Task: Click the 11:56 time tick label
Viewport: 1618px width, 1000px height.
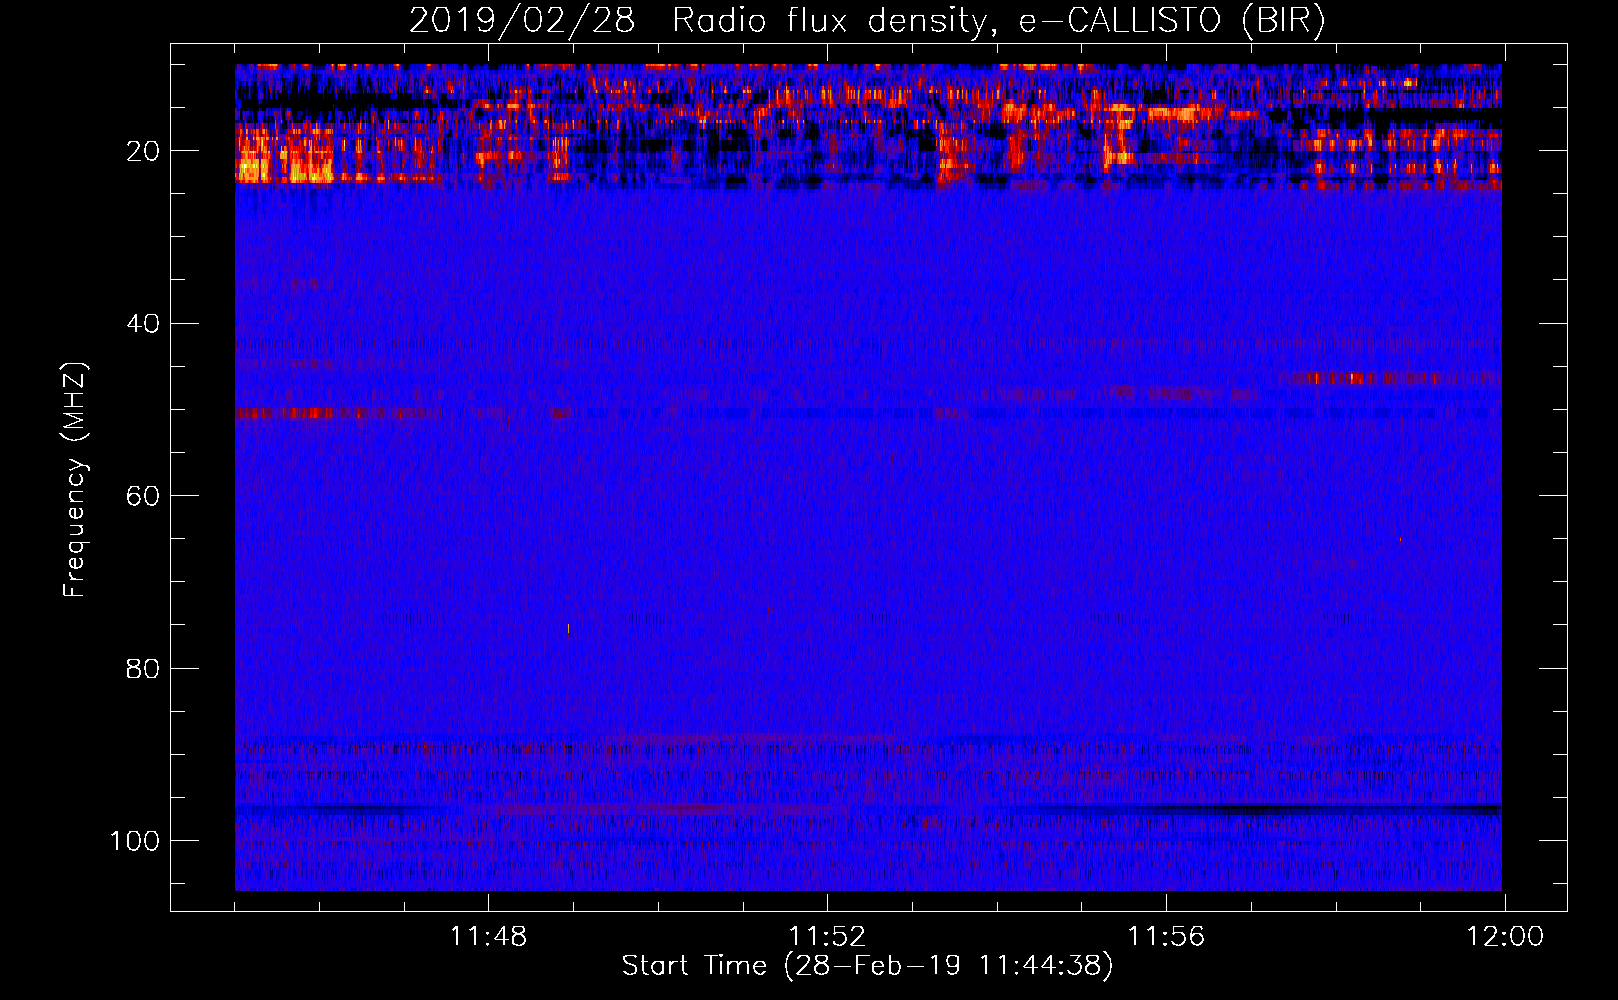Action: point(1166,937)
